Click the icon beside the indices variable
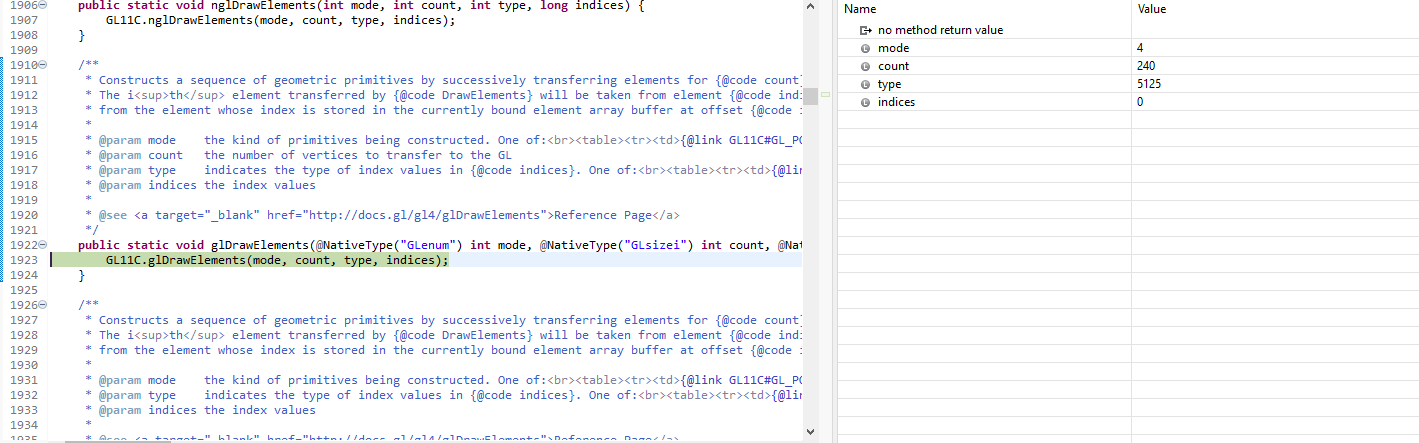1419x443 pixels. (x=866, y=102)
